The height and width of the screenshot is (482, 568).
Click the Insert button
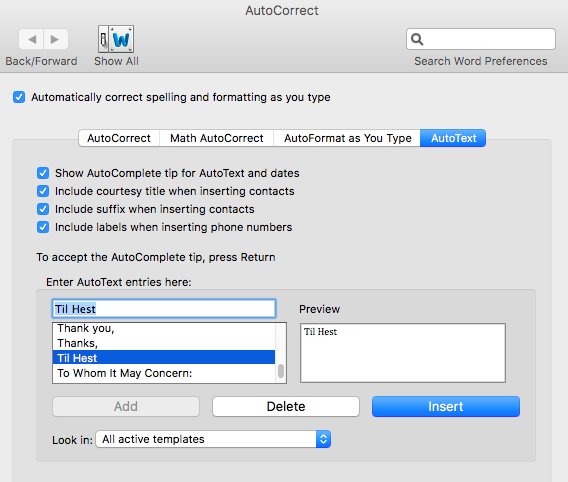(x=446, y=406)
